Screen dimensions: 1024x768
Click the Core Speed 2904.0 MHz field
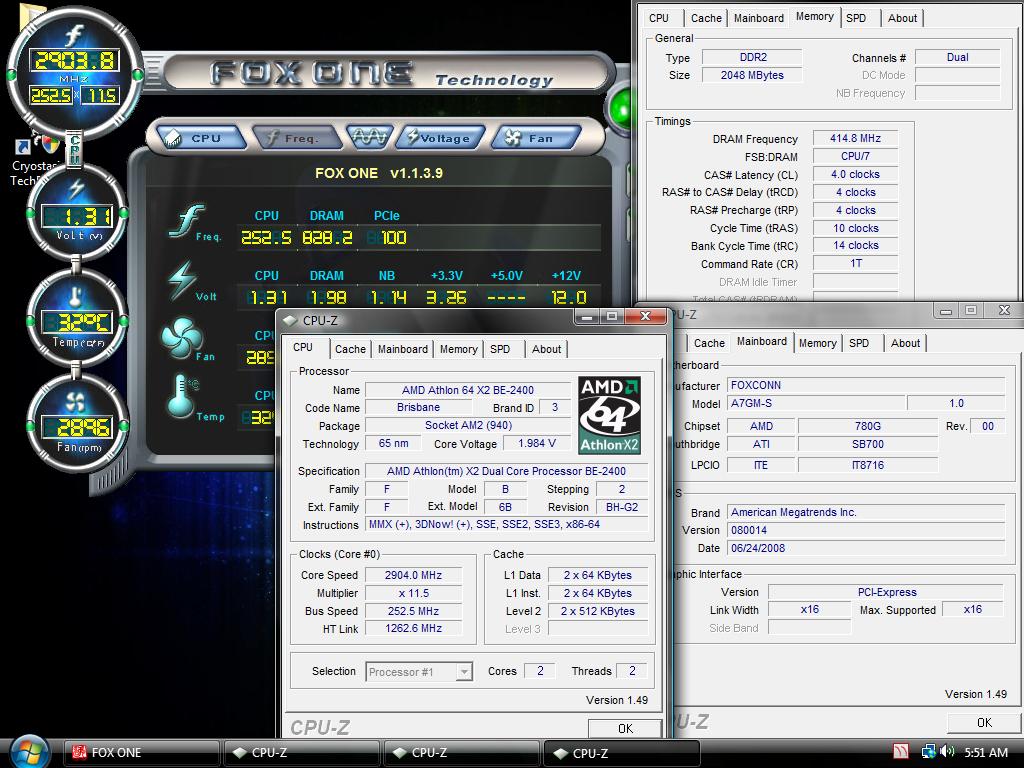point(413,575)
